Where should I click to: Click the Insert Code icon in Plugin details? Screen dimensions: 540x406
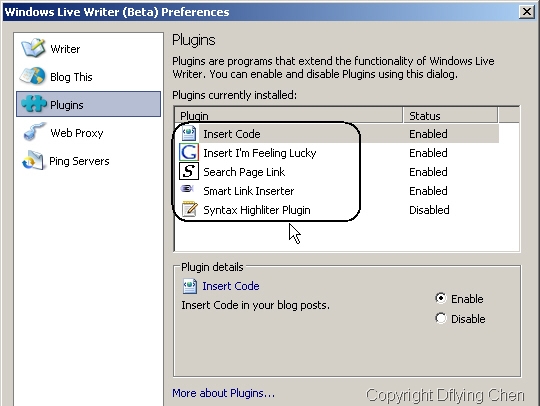[x=189, y=286]
